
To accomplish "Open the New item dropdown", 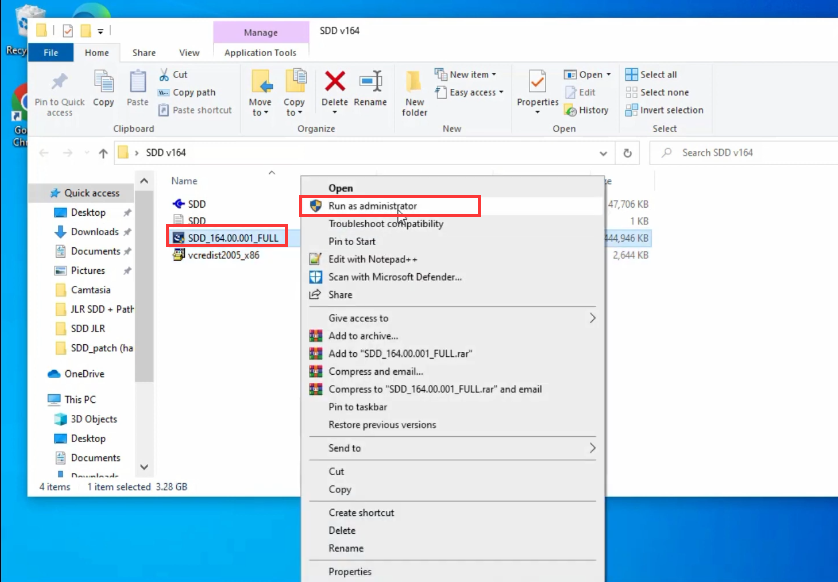I will [x=465, y=74].
